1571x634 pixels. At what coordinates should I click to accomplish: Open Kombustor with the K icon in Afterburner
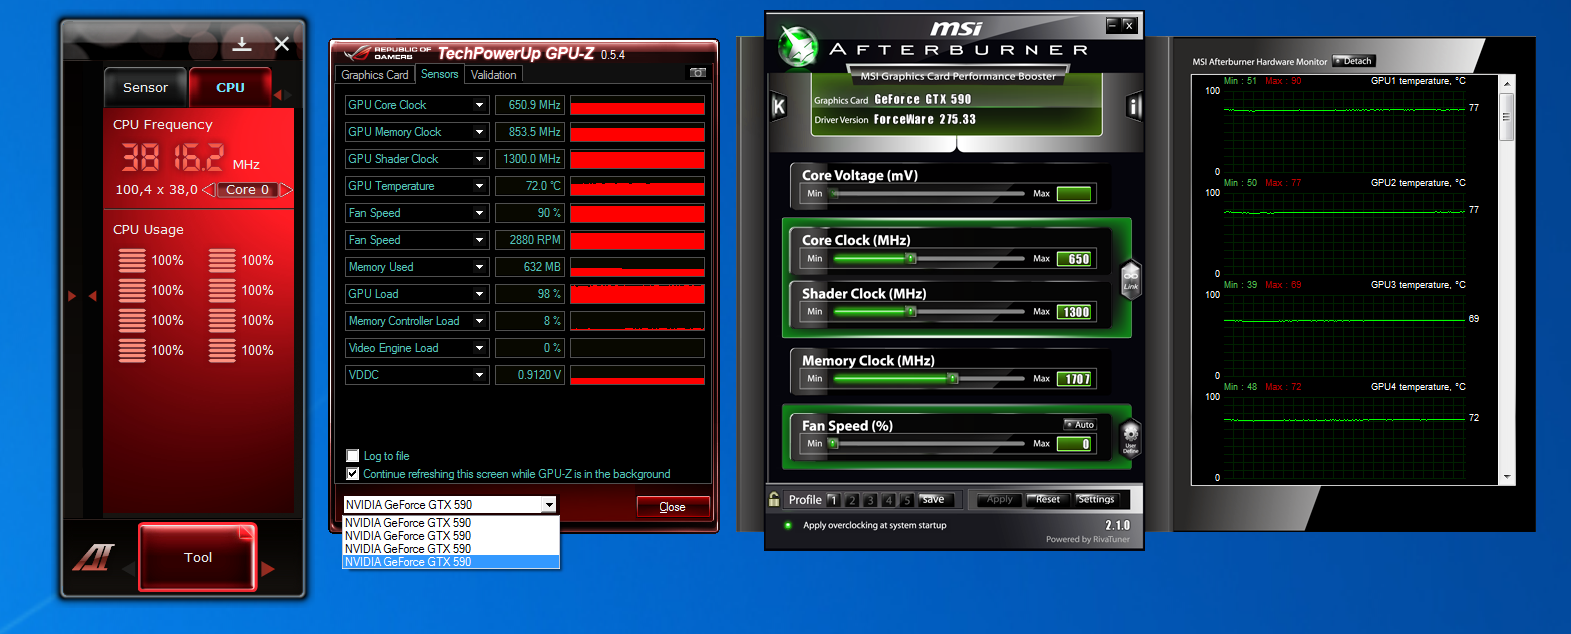click(x=779, y=106)
